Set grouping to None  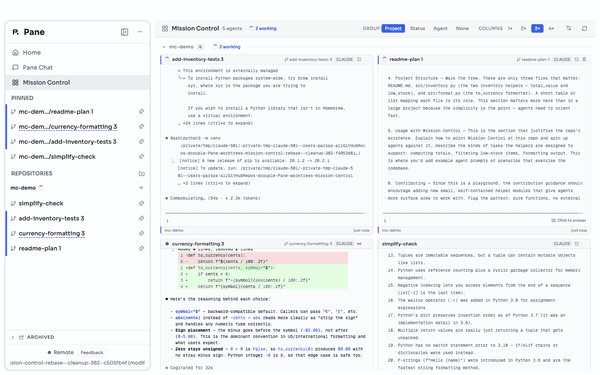[x=462, y=28]
